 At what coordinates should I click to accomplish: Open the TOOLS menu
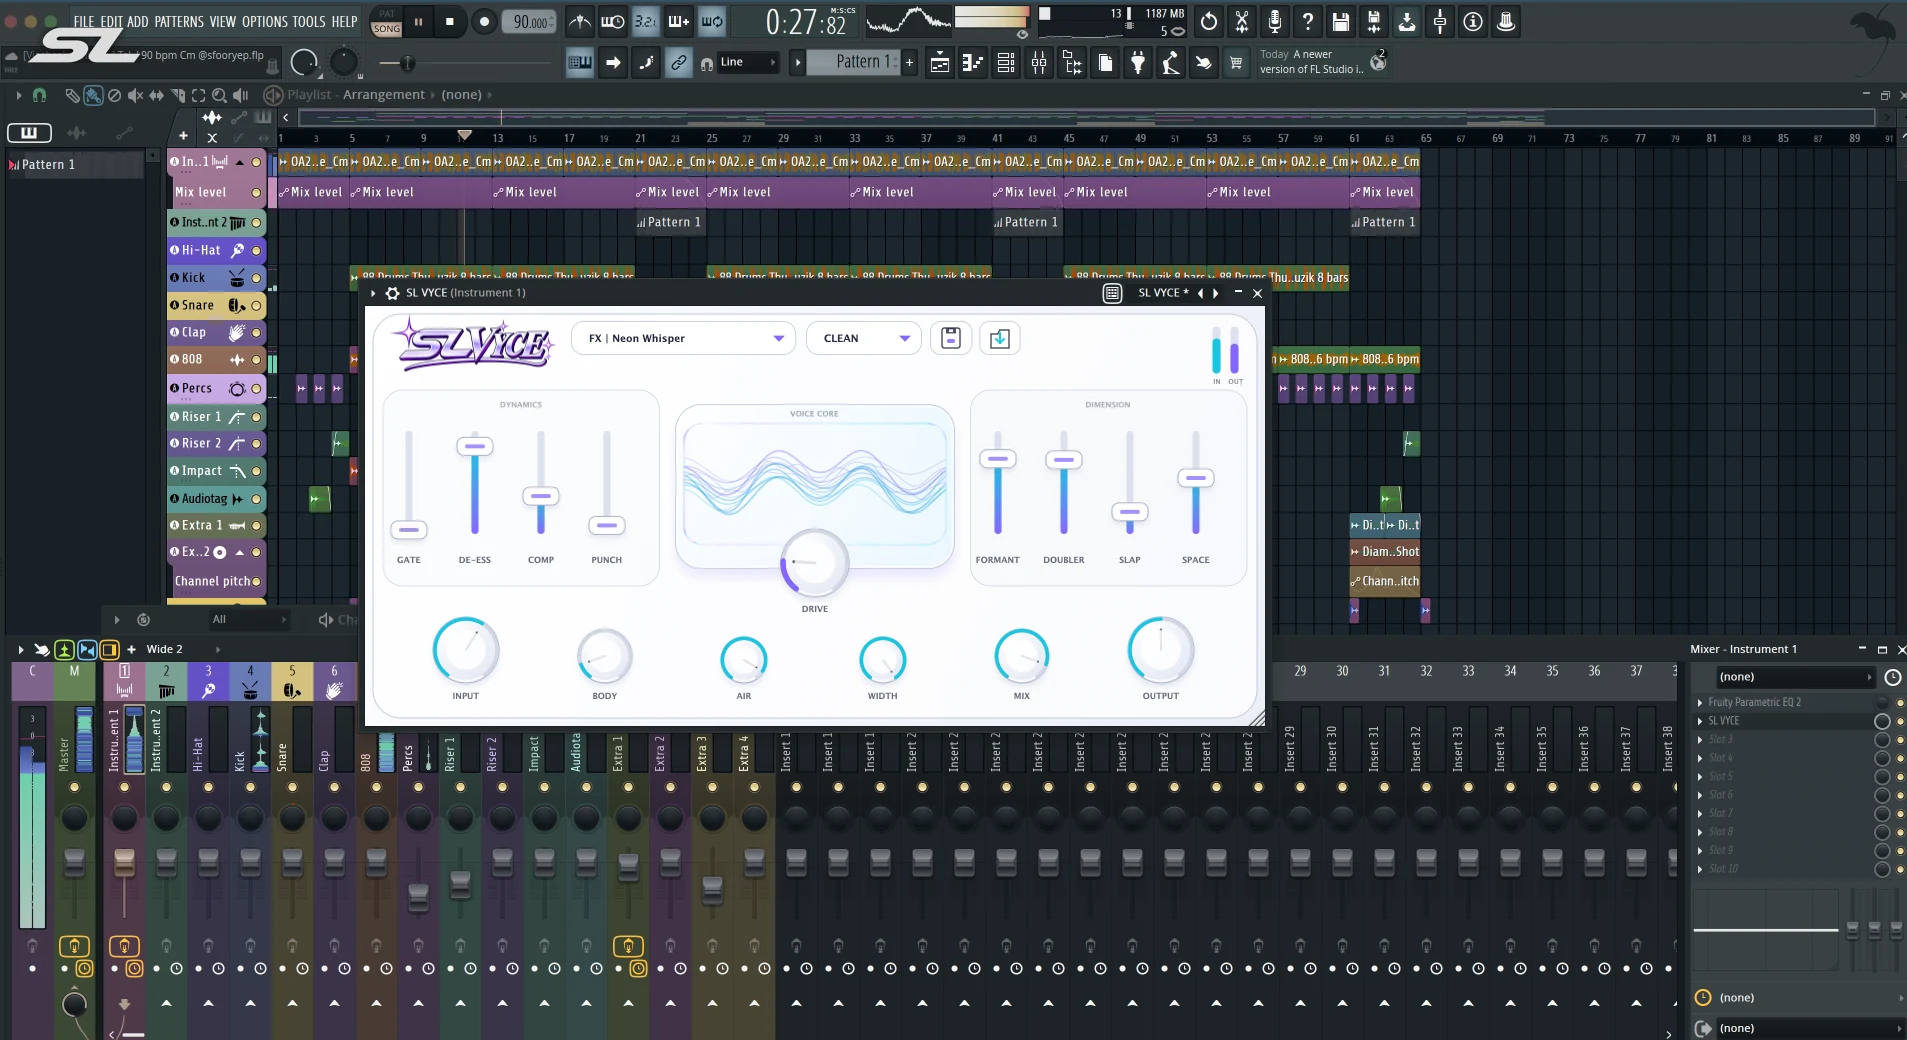(x=309, y=21)
